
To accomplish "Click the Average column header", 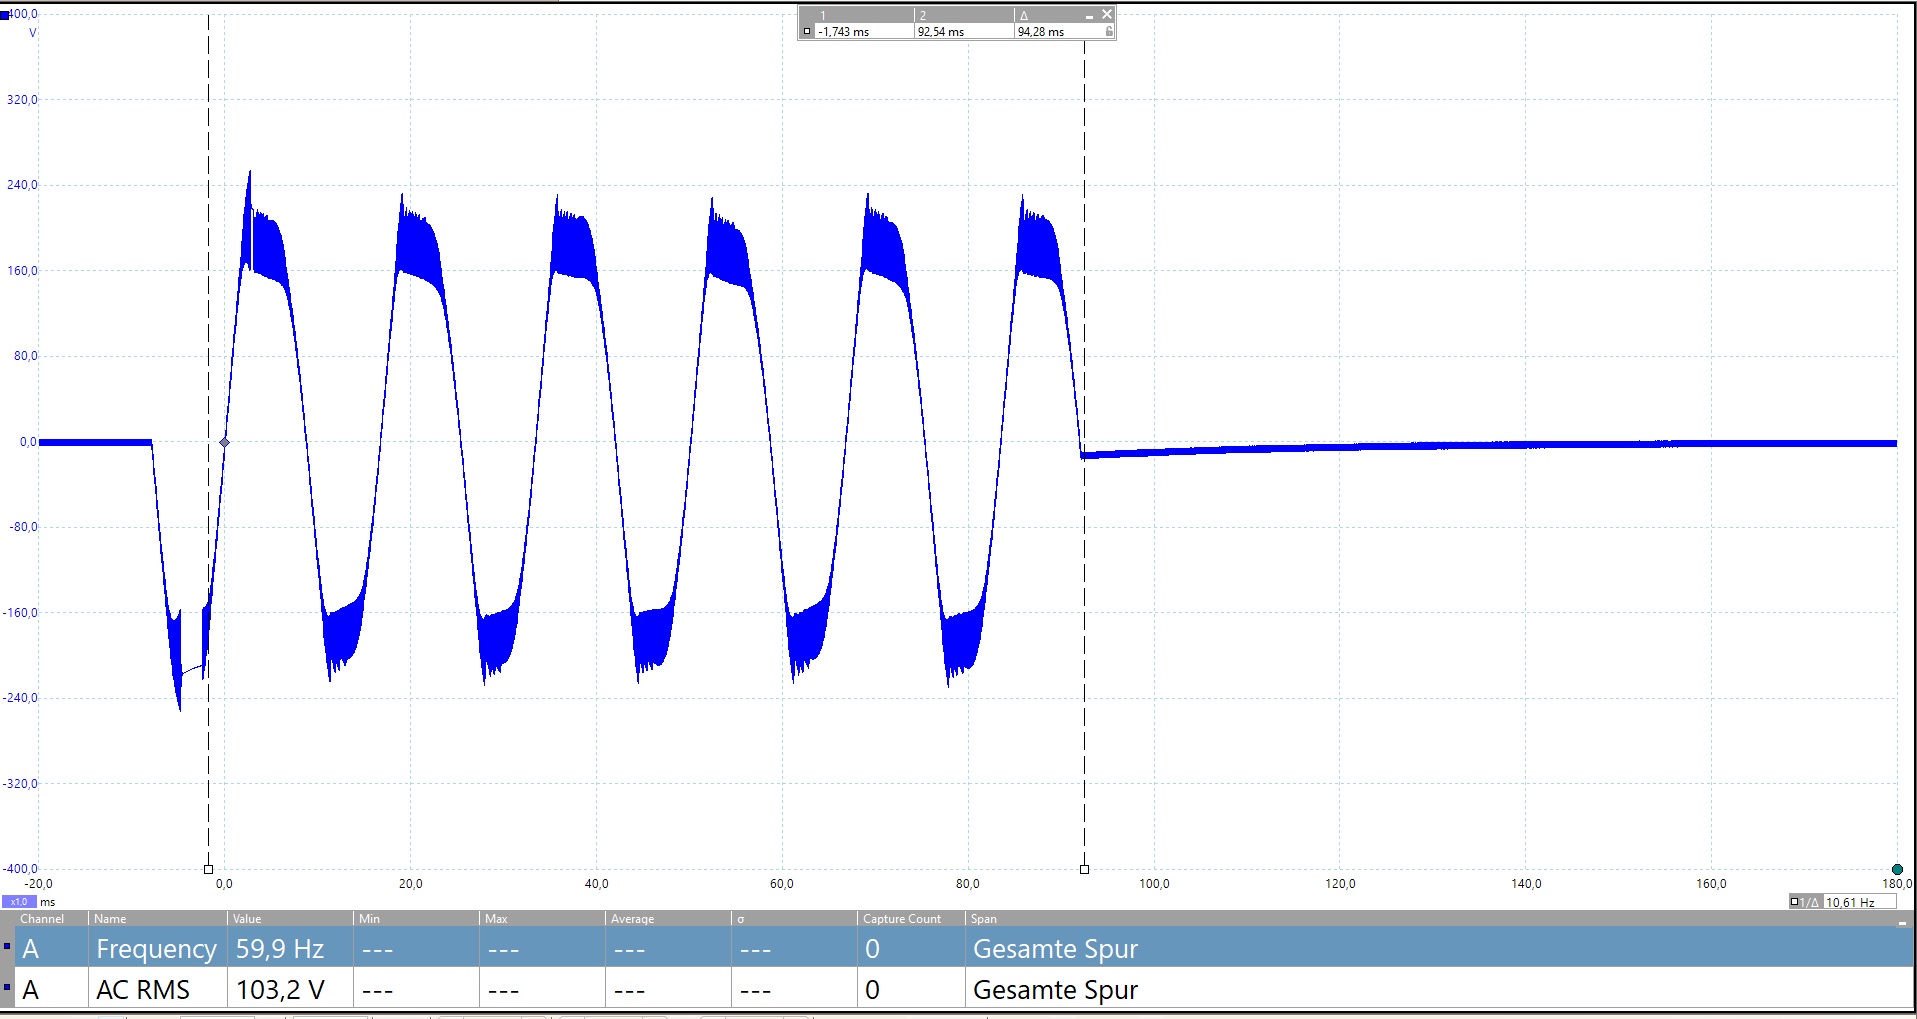I will tap(632, 919).
